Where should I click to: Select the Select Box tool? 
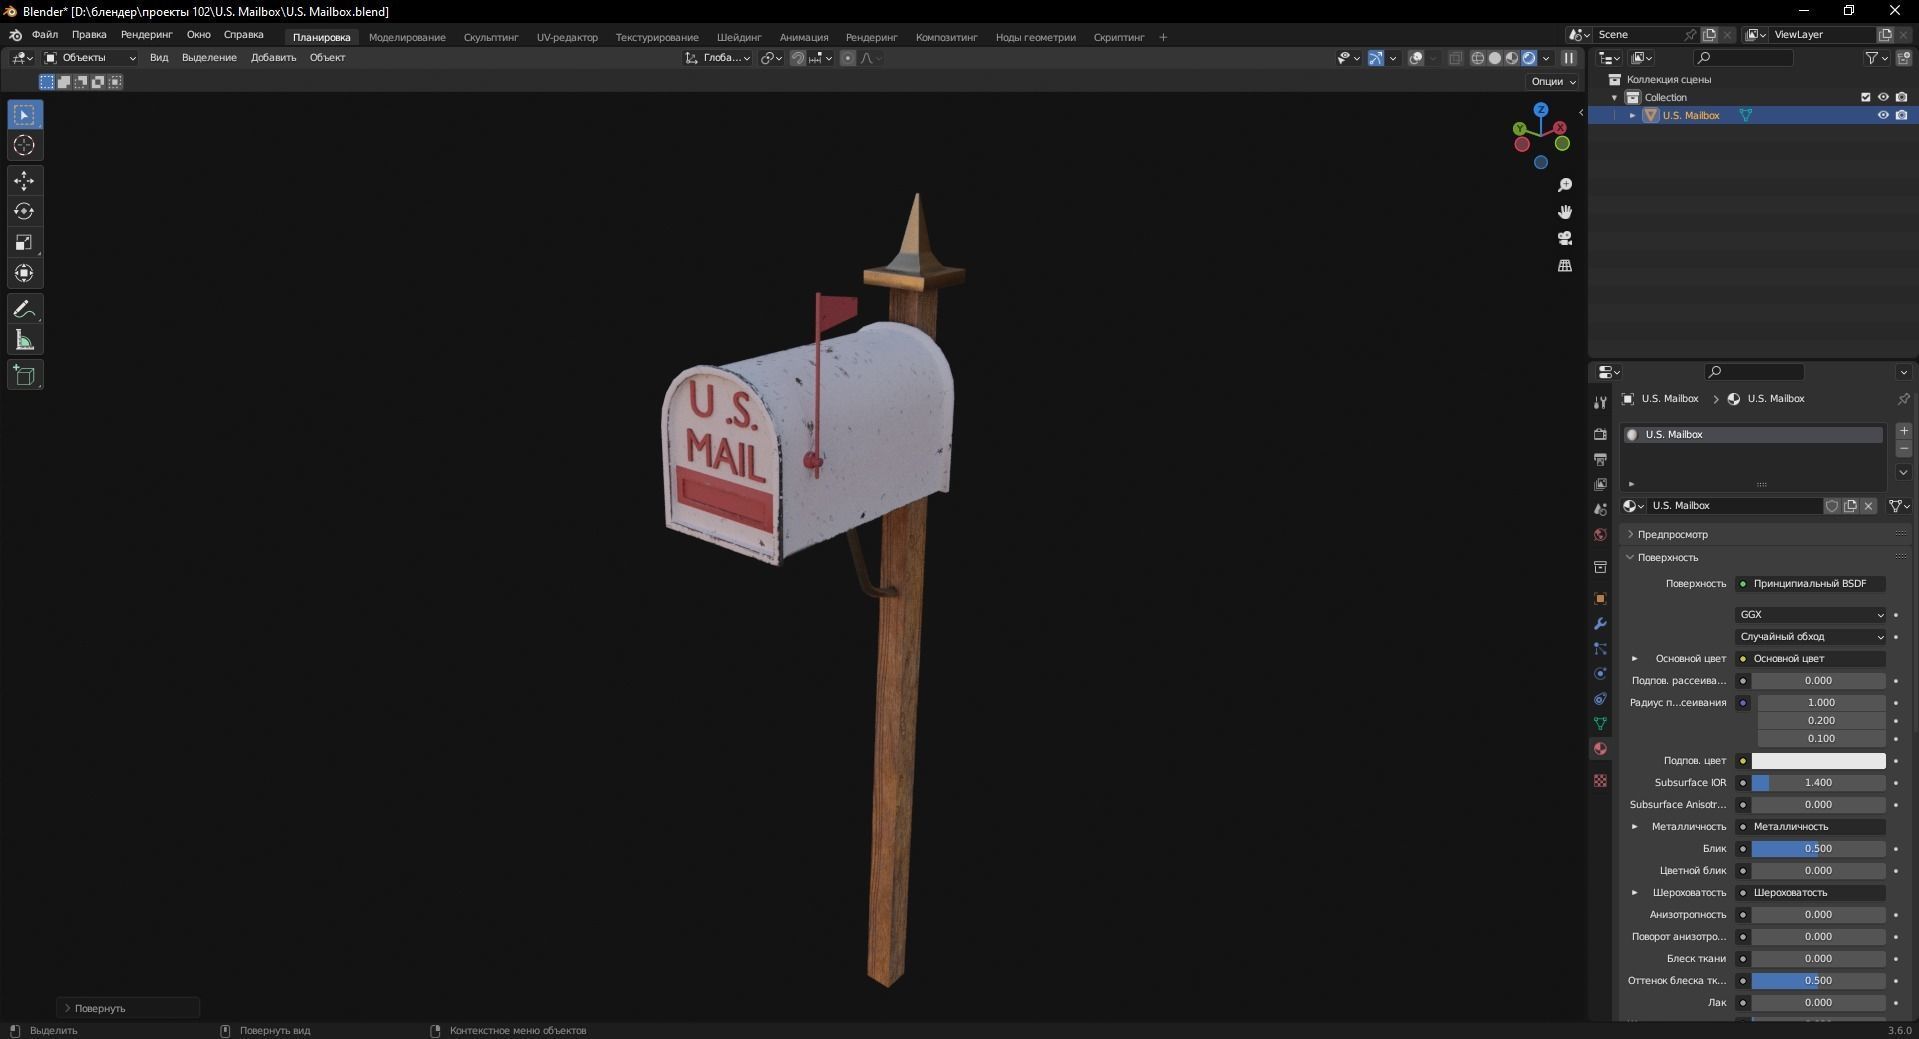pyautogui.click(x=25, y=115)
